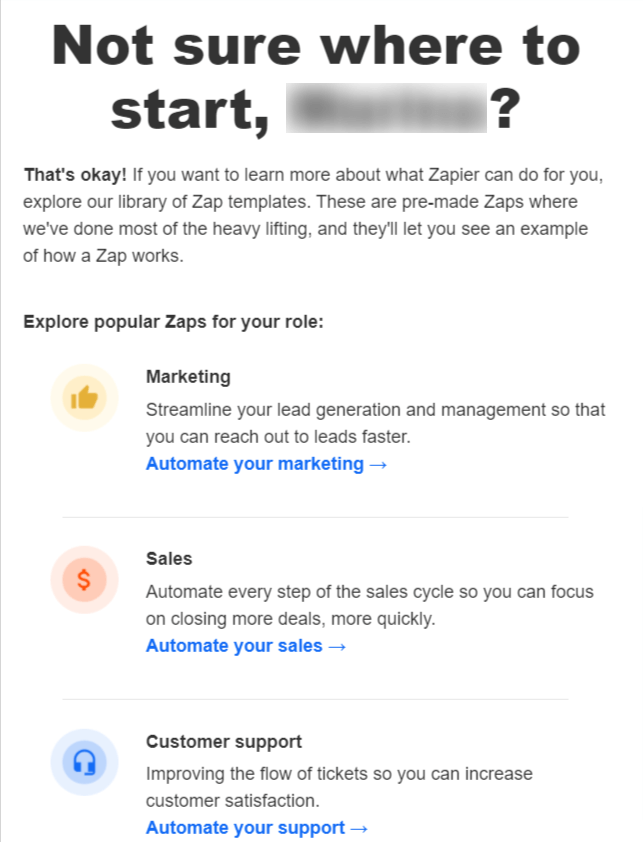Click the Sales dollar sign icon
Viewport: 643px width, 842px height.
click(x=84, y=580)
